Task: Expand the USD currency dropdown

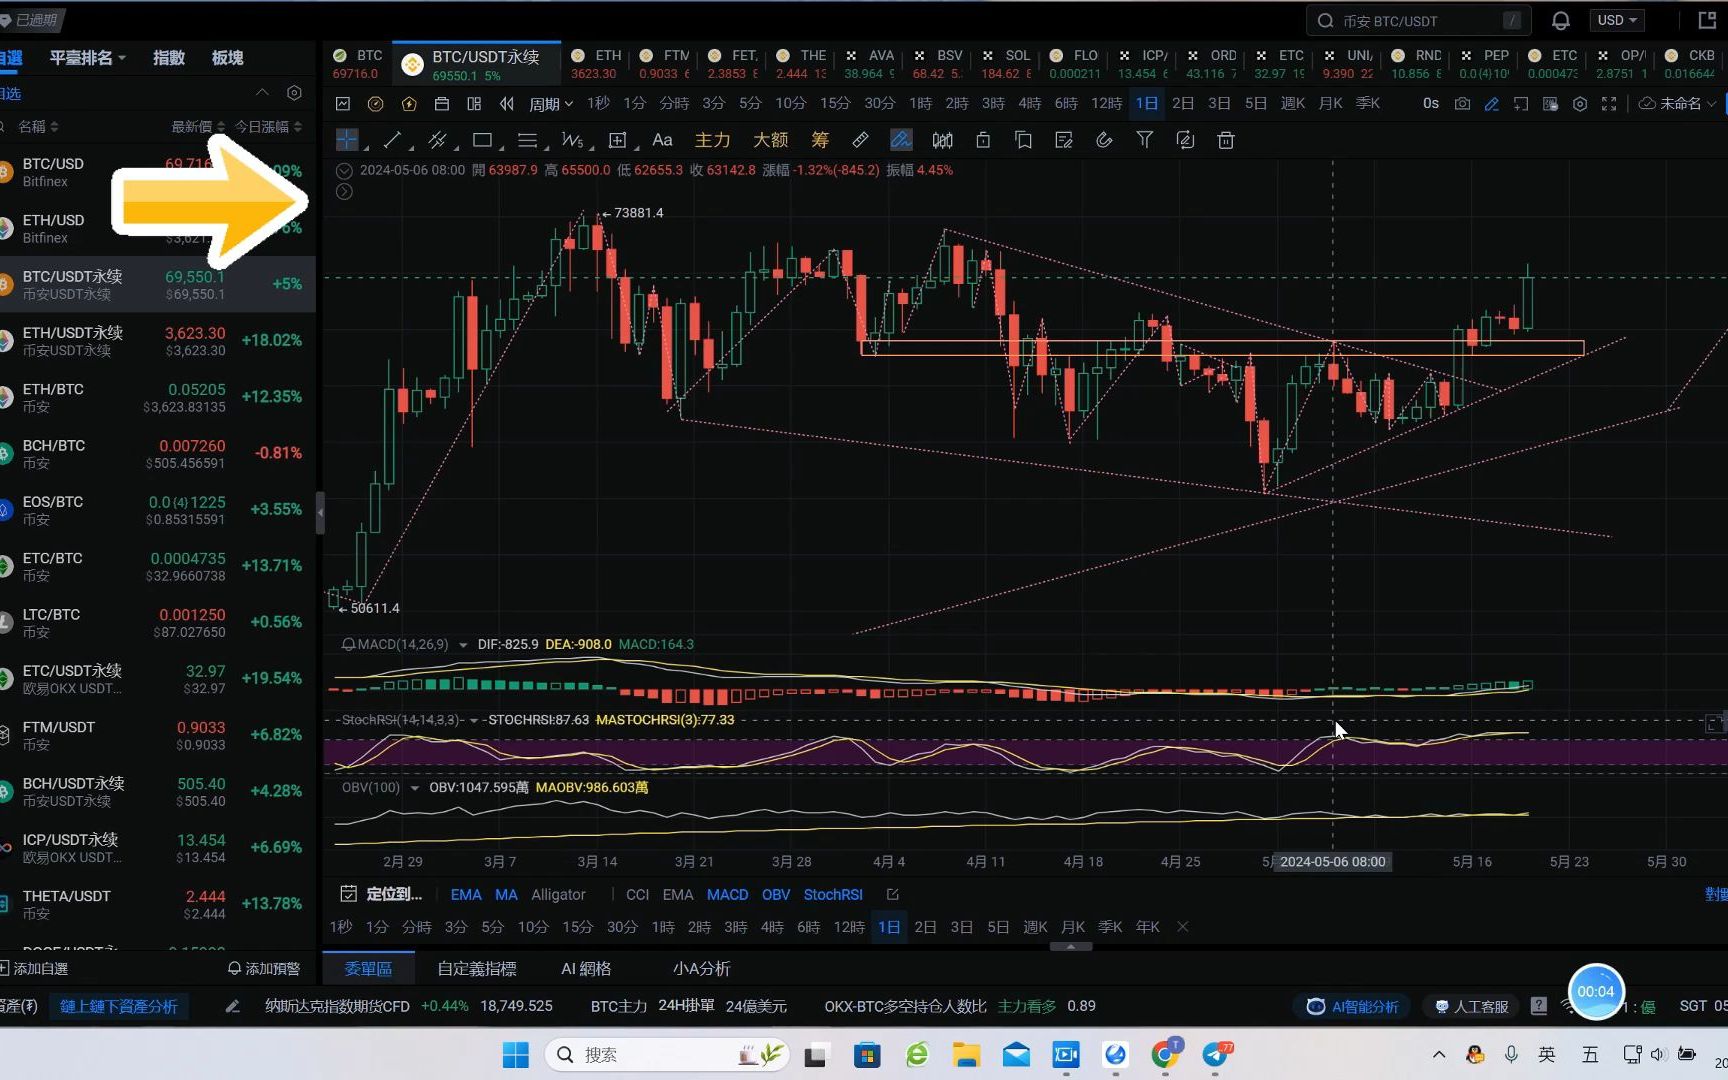Action: 1617,20
